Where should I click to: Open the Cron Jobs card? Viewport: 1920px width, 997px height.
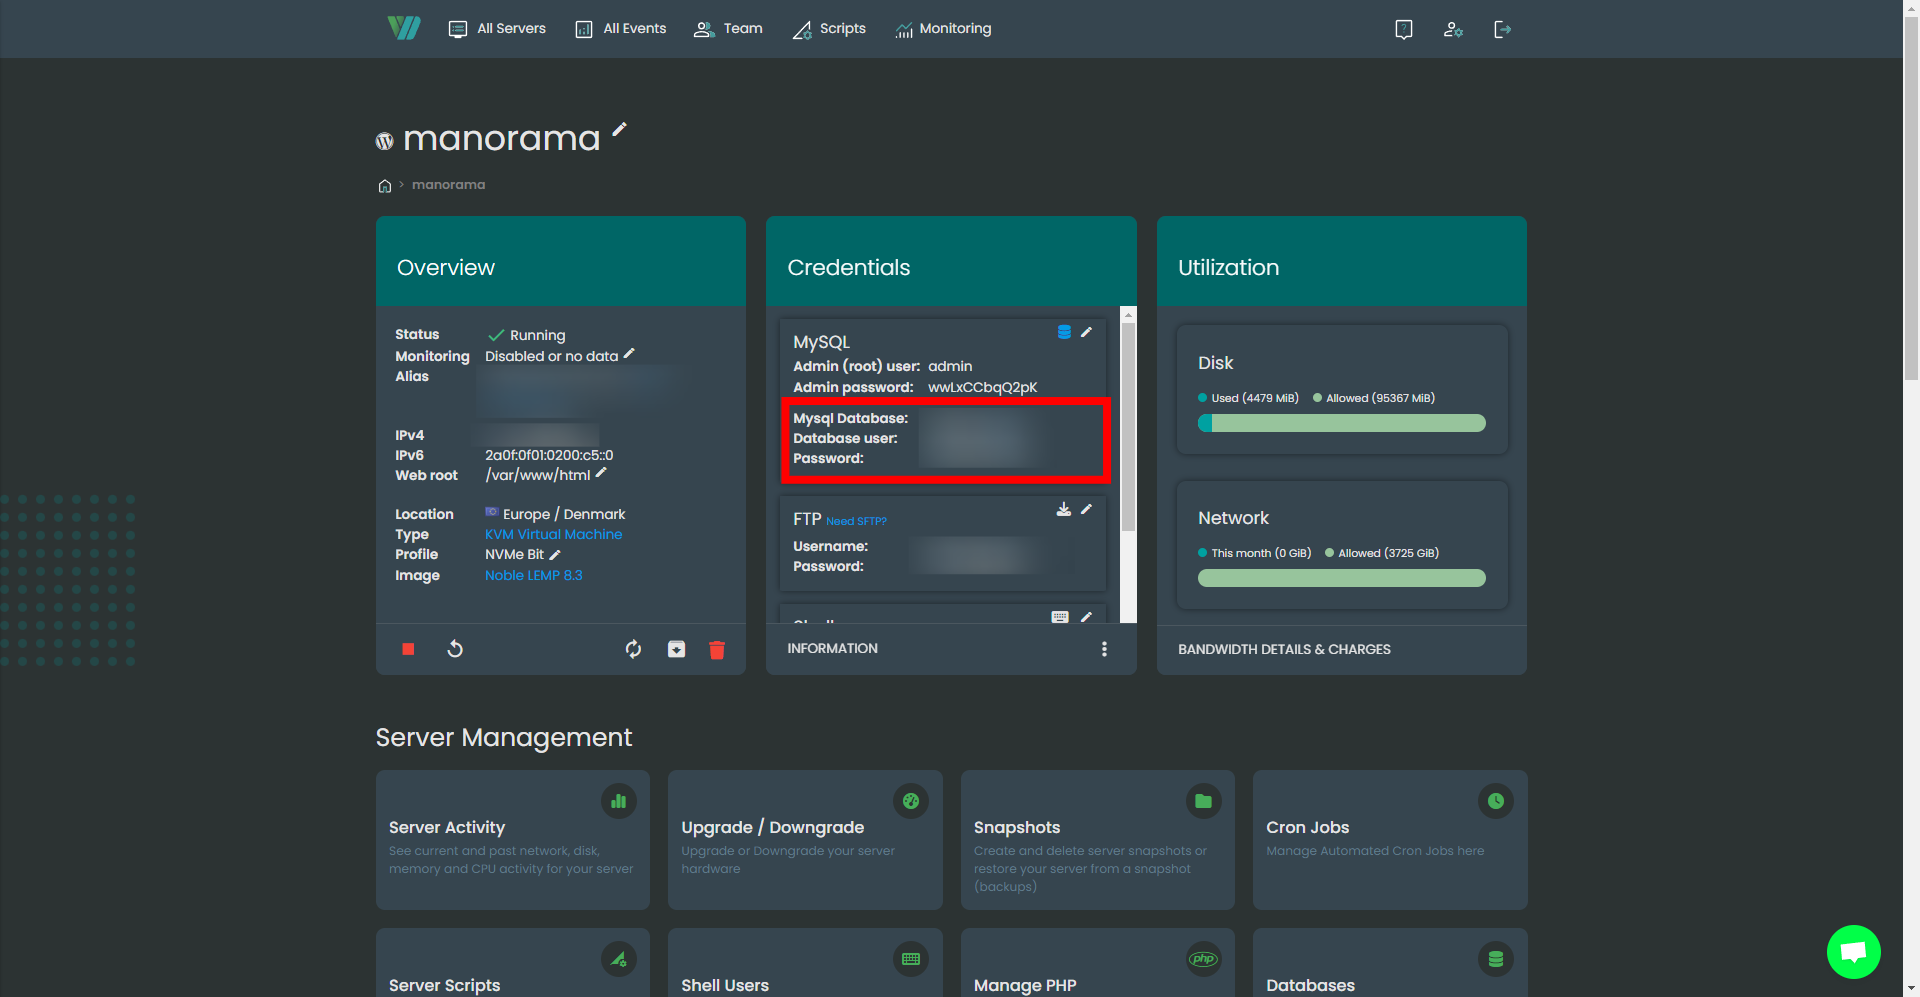click(x=1390, y=840)
